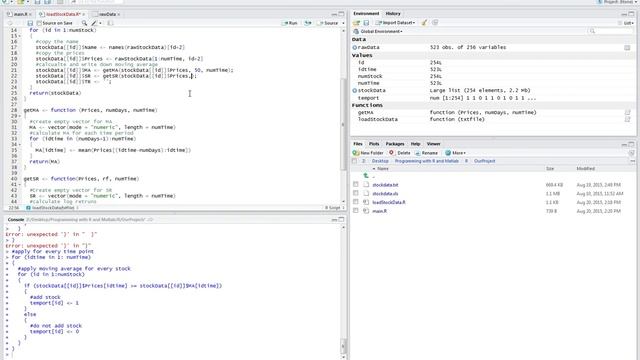Navigate to OurProject in path breadcrumb
The height and width of the screenshot is (360, 640).
coord(484,161)
